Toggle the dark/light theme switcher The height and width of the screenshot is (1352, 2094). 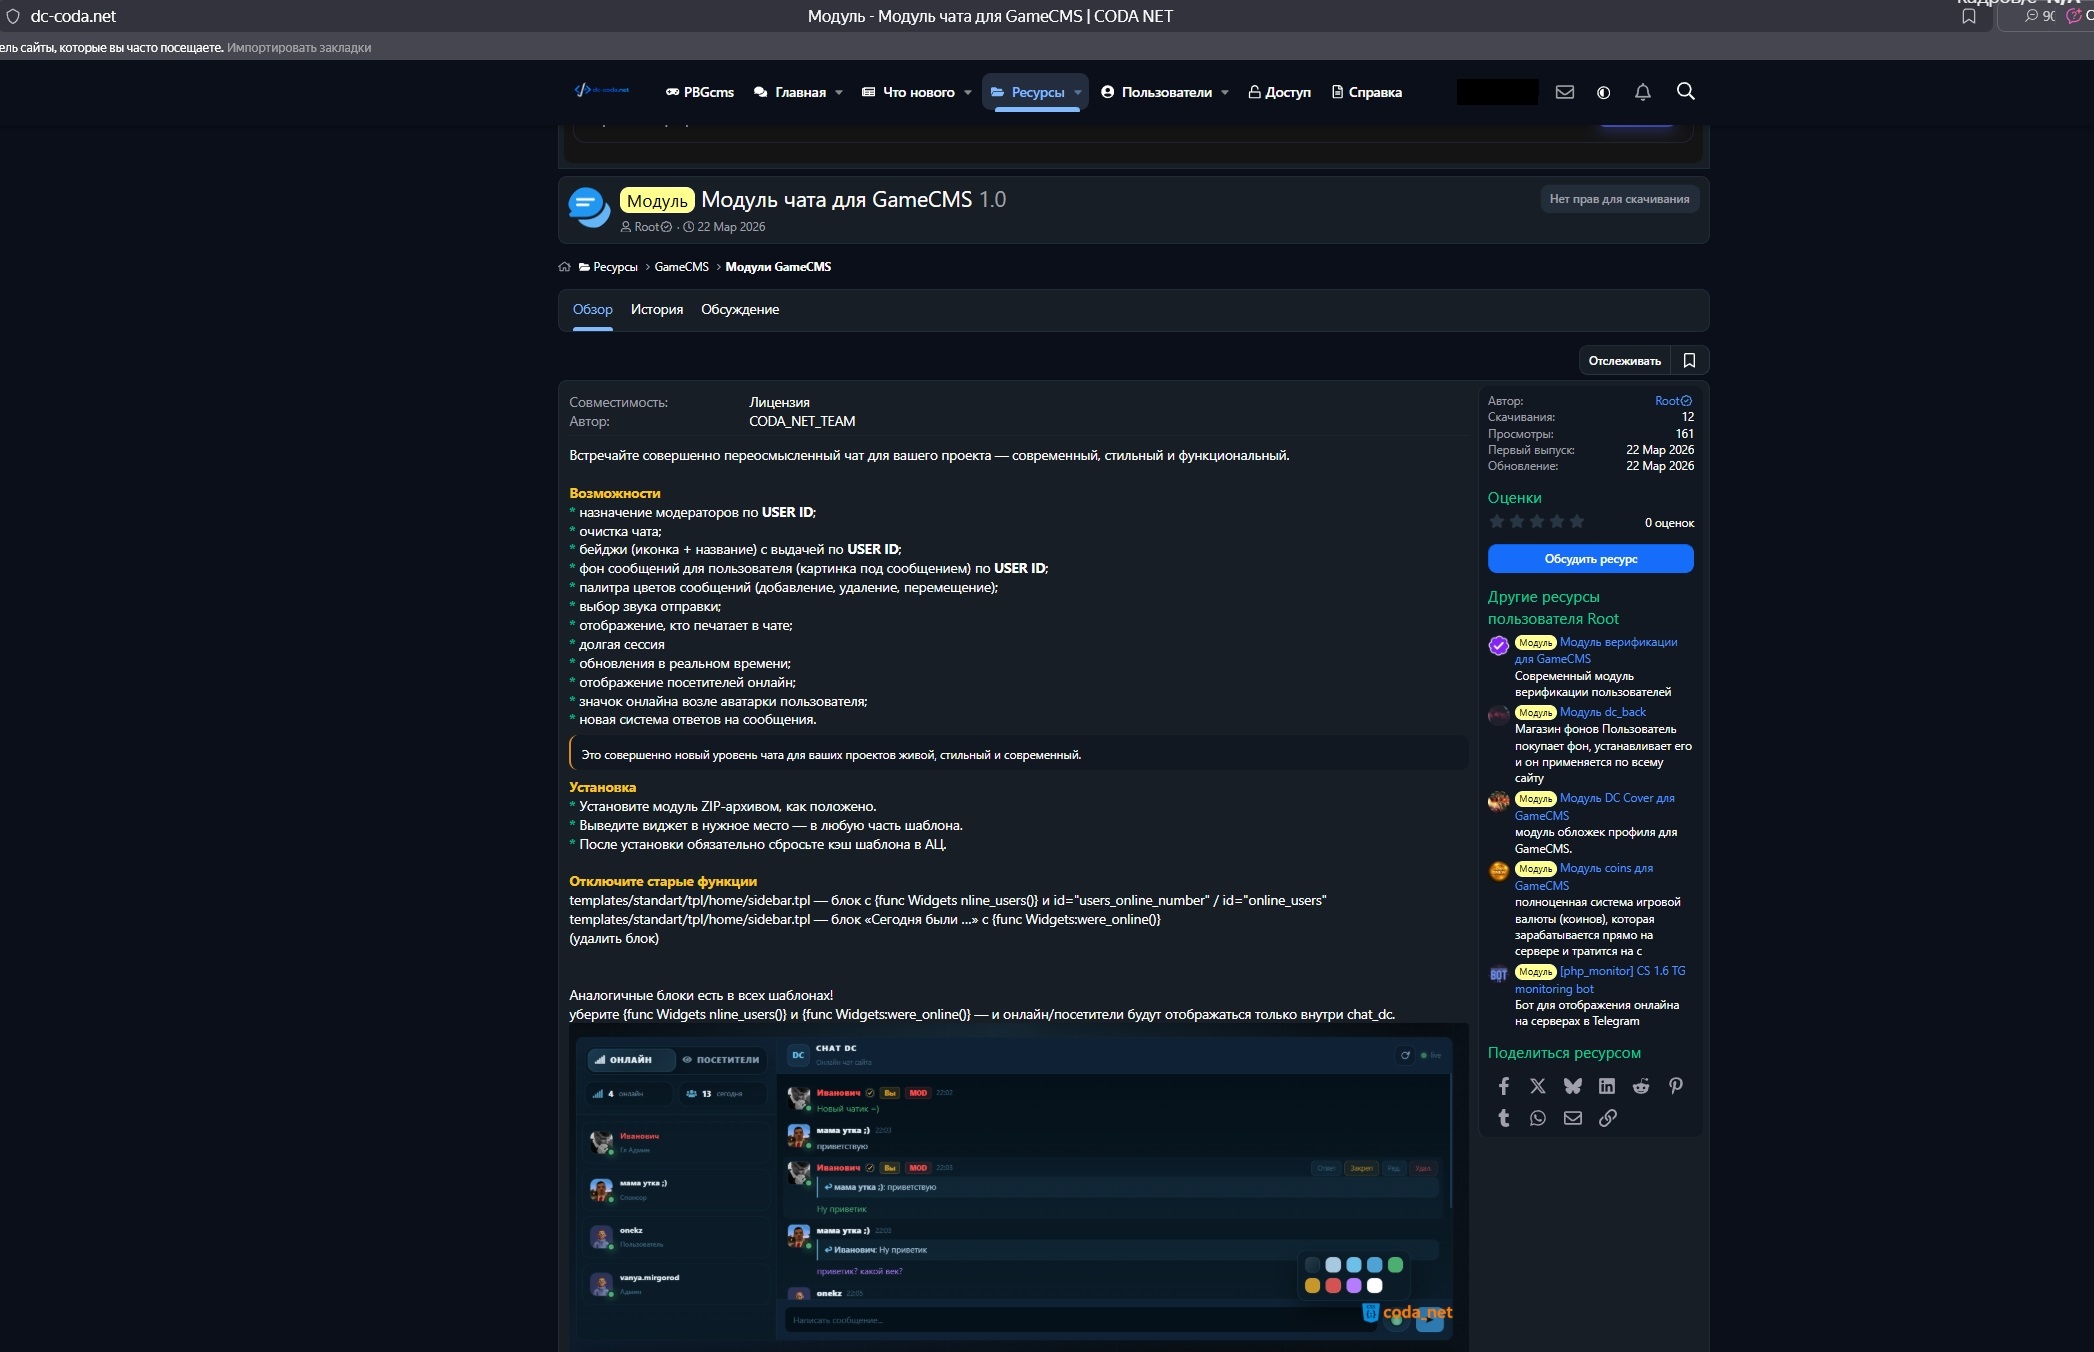tap(1603, 92)
